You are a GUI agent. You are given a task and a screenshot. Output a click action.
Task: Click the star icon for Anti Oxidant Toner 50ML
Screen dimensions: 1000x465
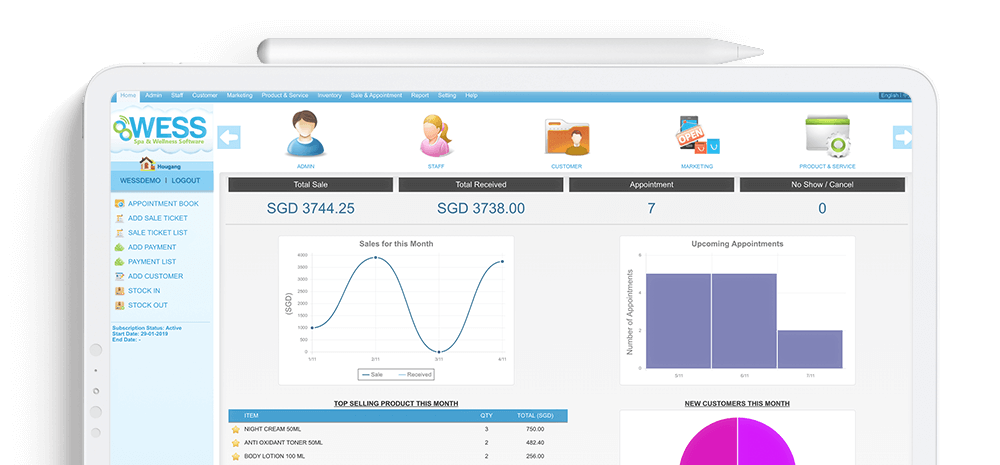tap(235, 443)
